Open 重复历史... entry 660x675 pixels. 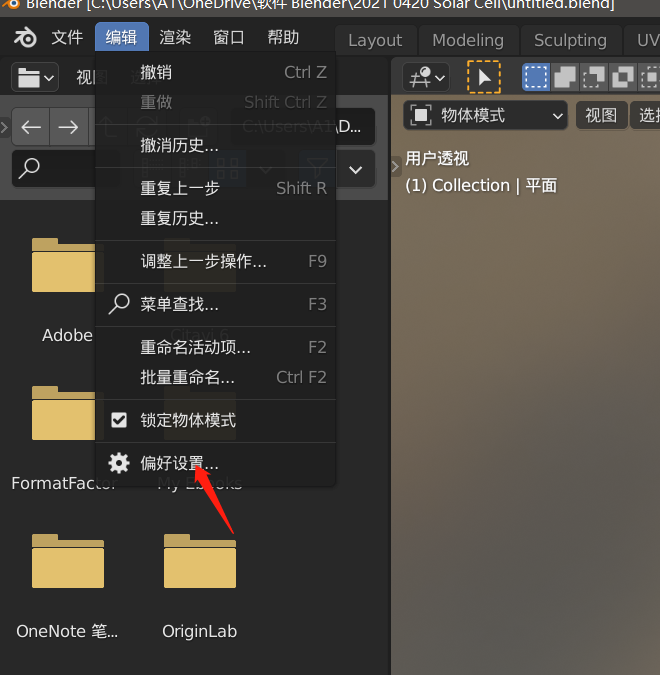coord(215,218)
